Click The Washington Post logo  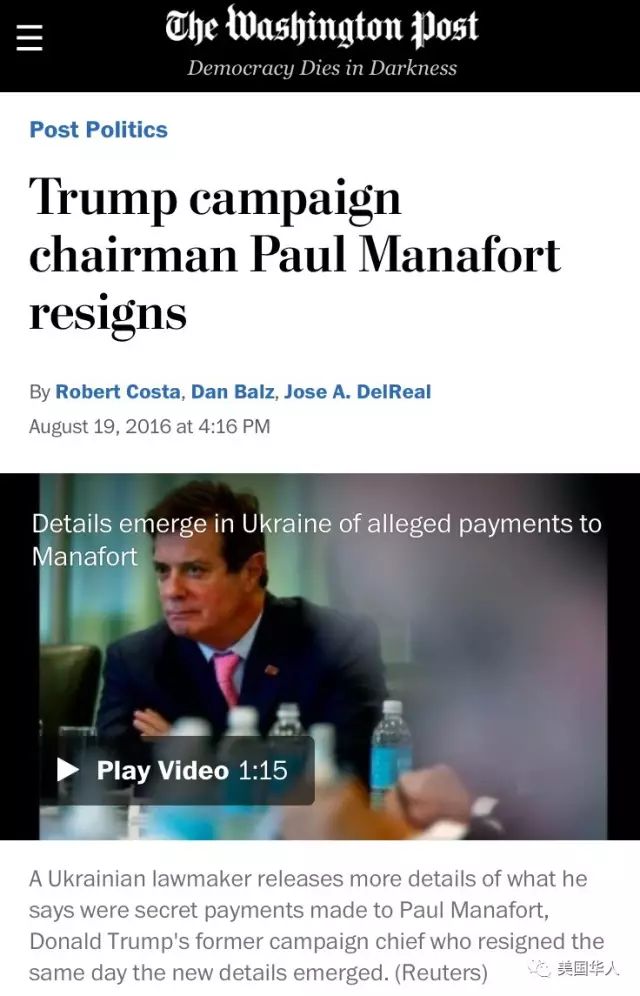[321, 27]
